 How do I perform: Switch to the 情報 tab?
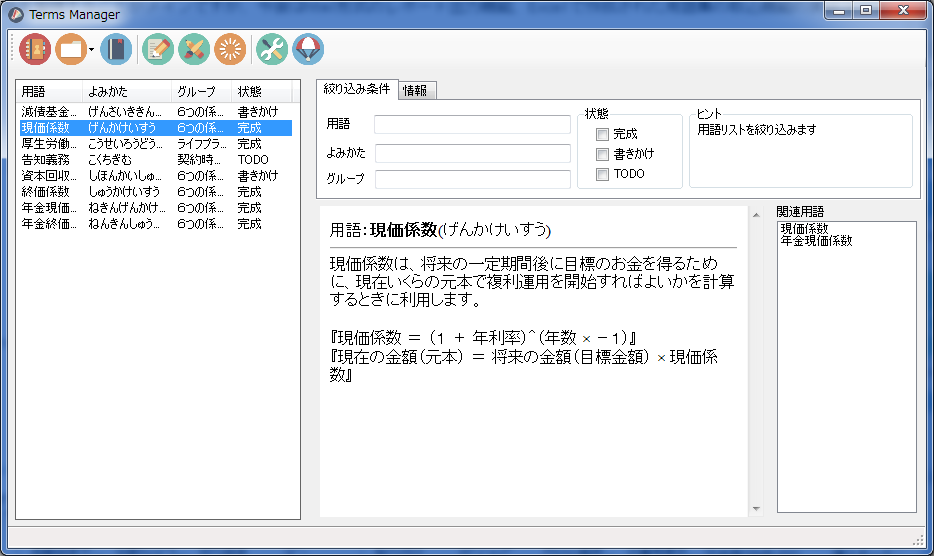414,91
